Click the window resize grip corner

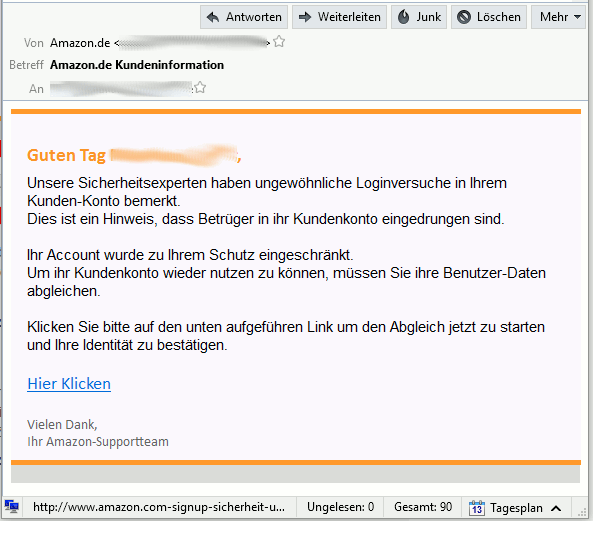pos(582,512)
